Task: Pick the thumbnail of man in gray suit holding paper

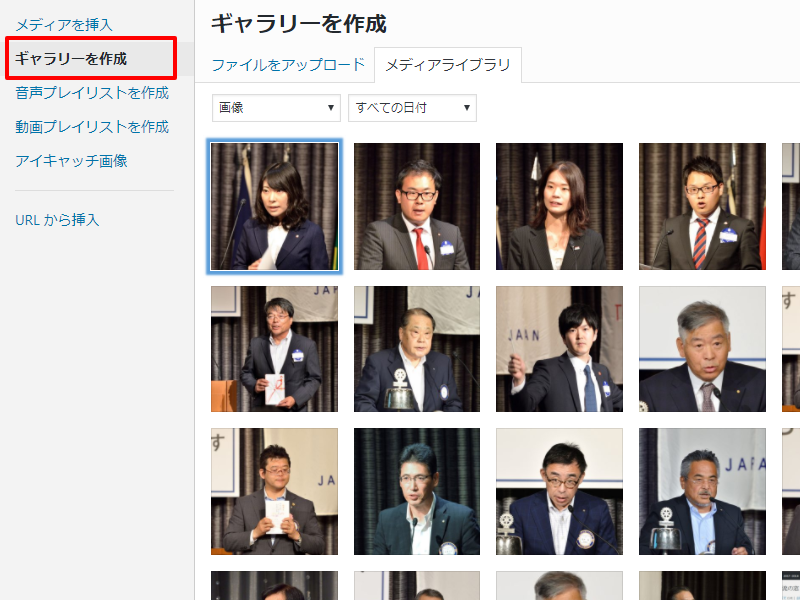Action: 274,492
